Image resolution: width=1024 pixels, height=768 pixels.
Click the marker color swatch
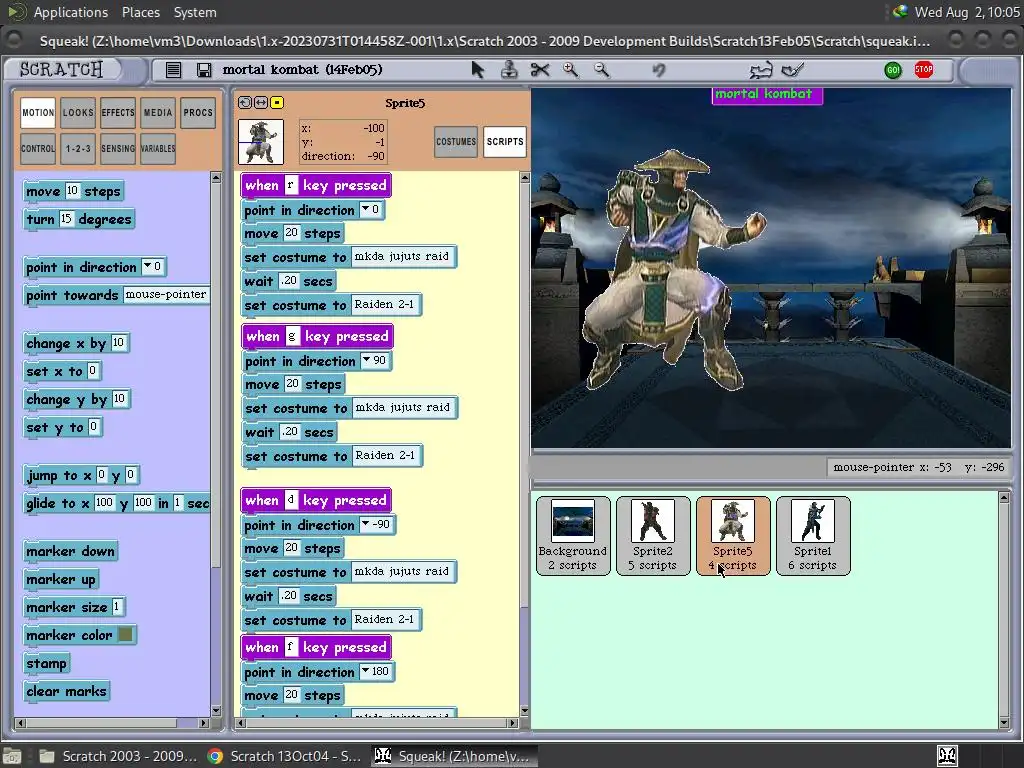point(125,634)
